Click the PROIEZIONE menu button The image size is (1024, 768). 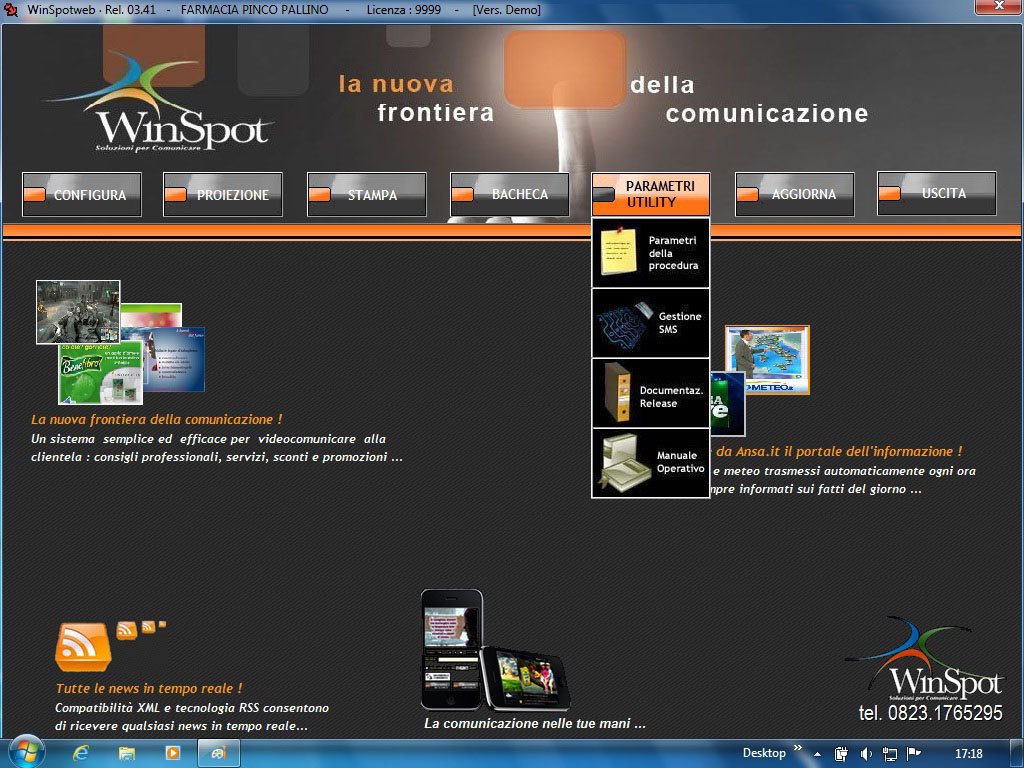[223, 195]
